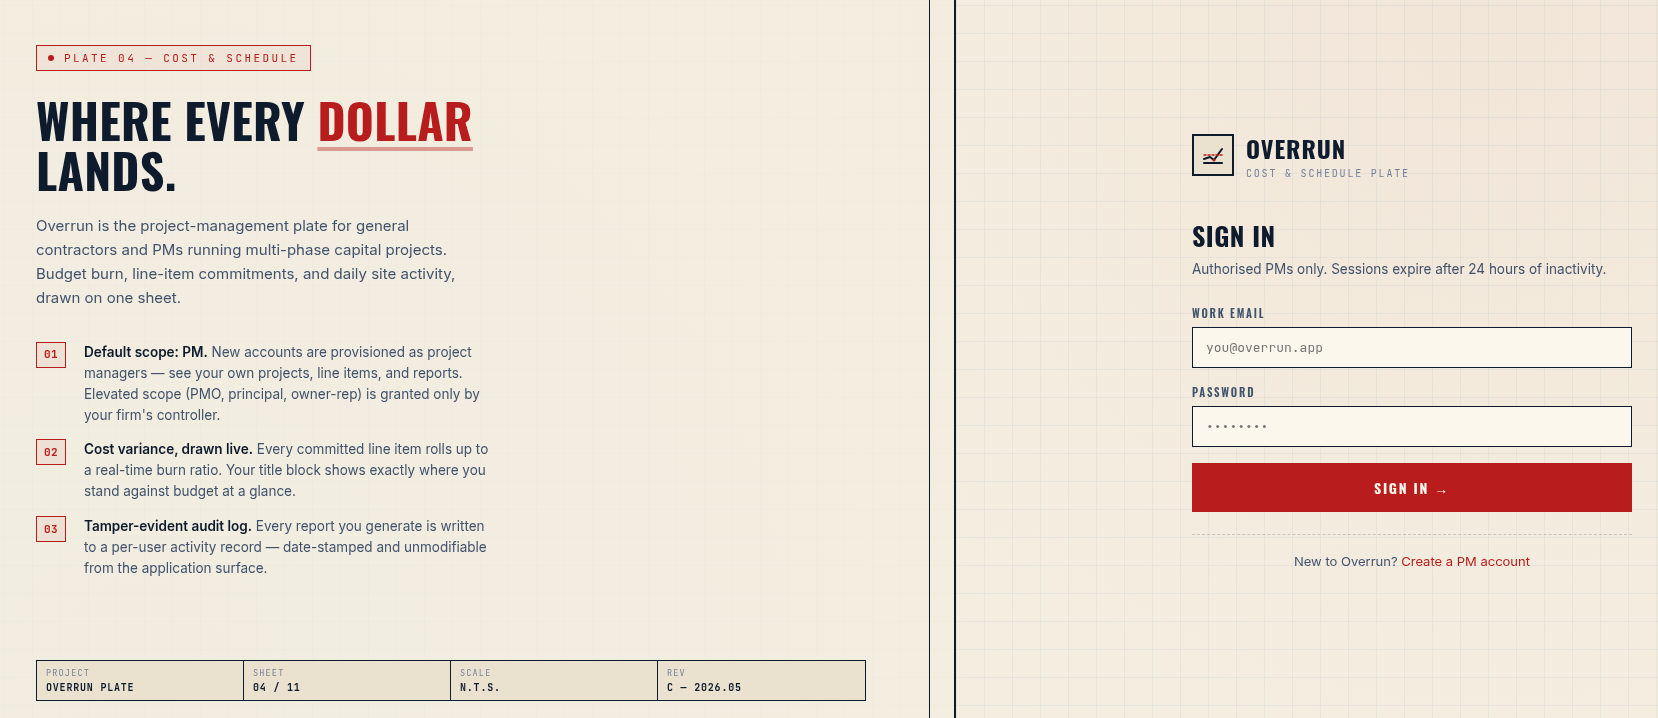
Task: Click 'Authorised PMs only' session notice
Action: (x=1399, y=269)
